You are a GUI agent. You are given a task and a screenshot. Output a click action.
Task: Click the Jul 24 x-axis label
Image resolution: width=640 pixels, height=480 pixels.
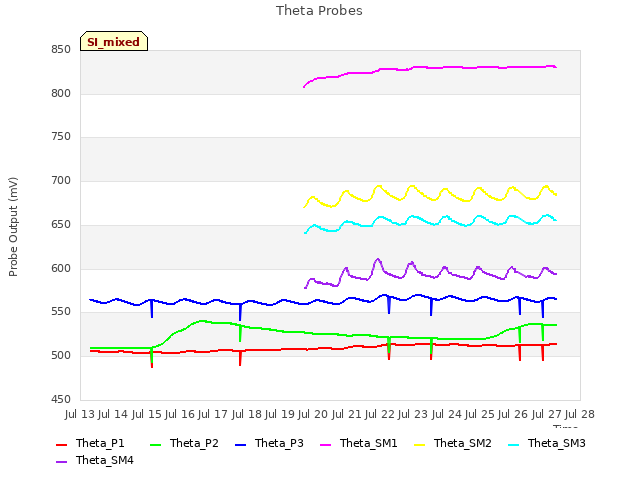click(447, 414)
